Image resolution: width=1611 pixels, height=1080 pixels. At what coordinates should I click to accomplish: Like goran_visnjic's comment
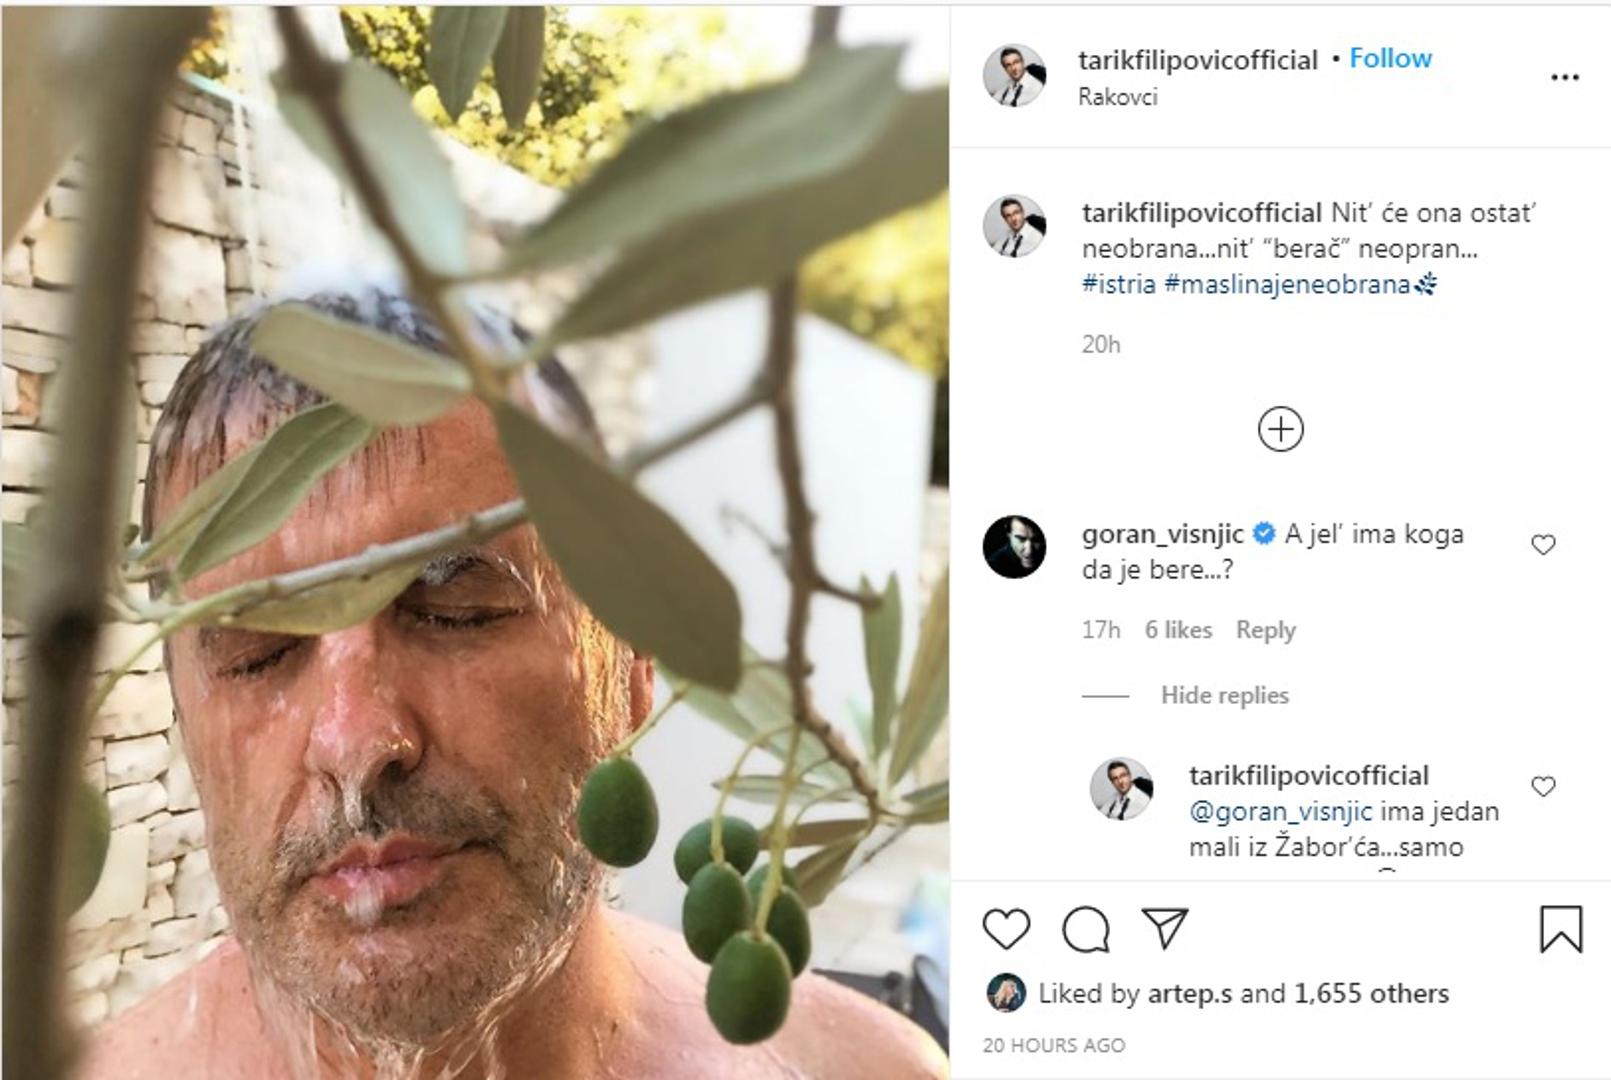tap(1543, 545)
